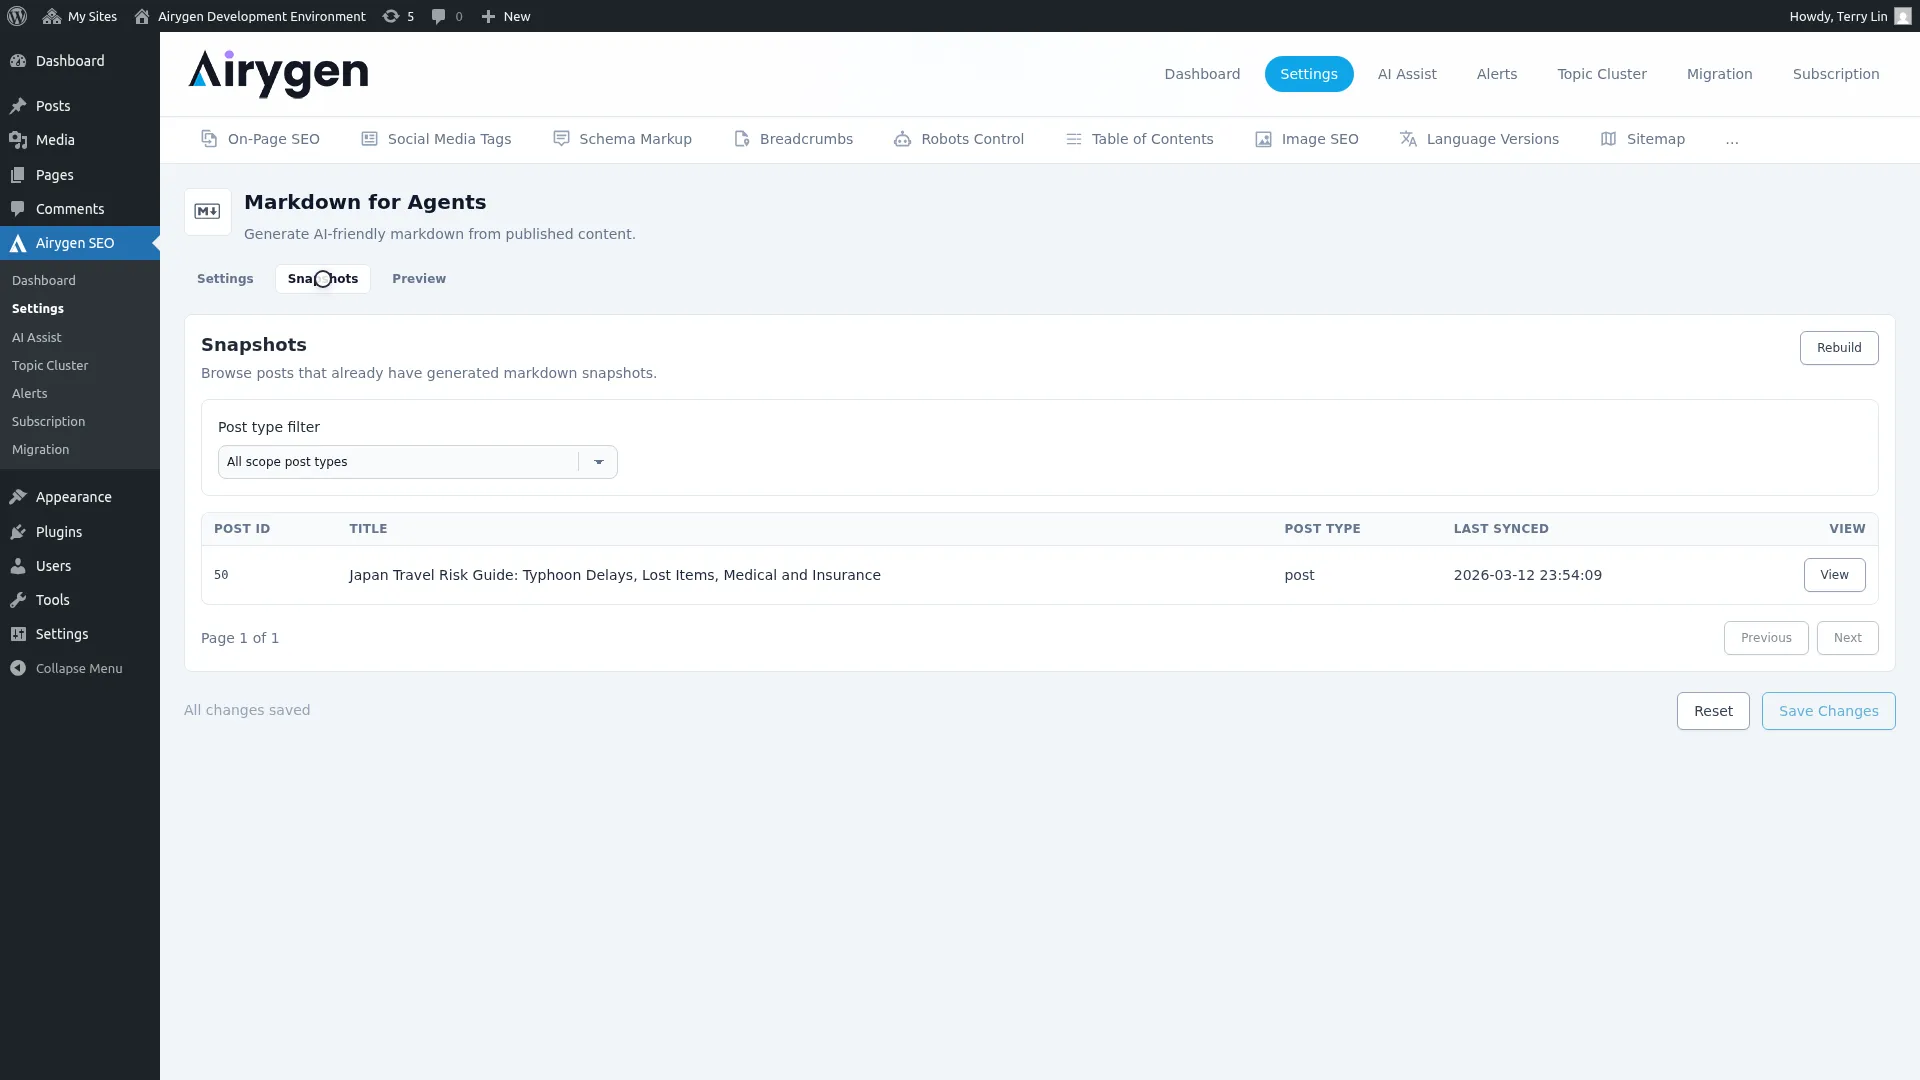Click the Robots Control robot icon
The height and width of the screenshot is (1080, 1920).
902,139
